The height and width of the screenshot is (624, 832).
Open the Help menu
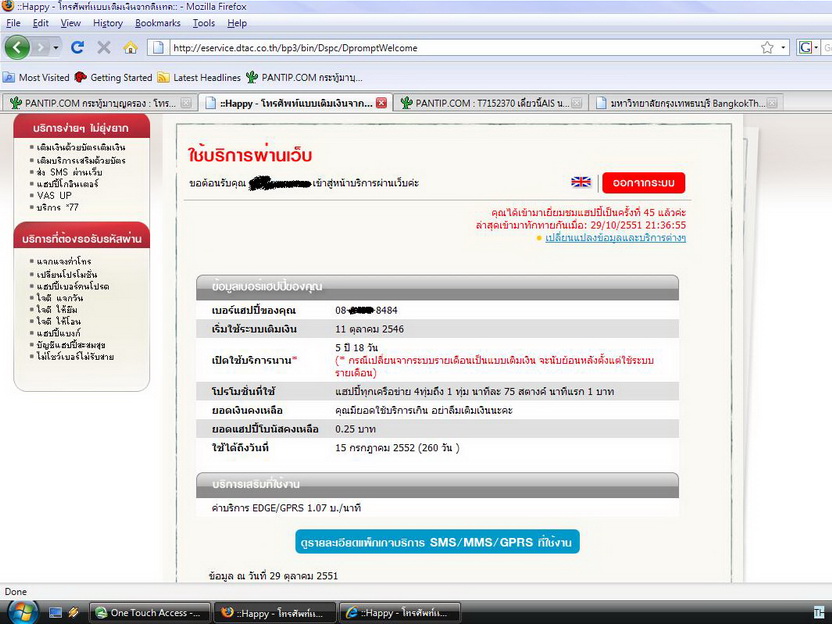237,23
